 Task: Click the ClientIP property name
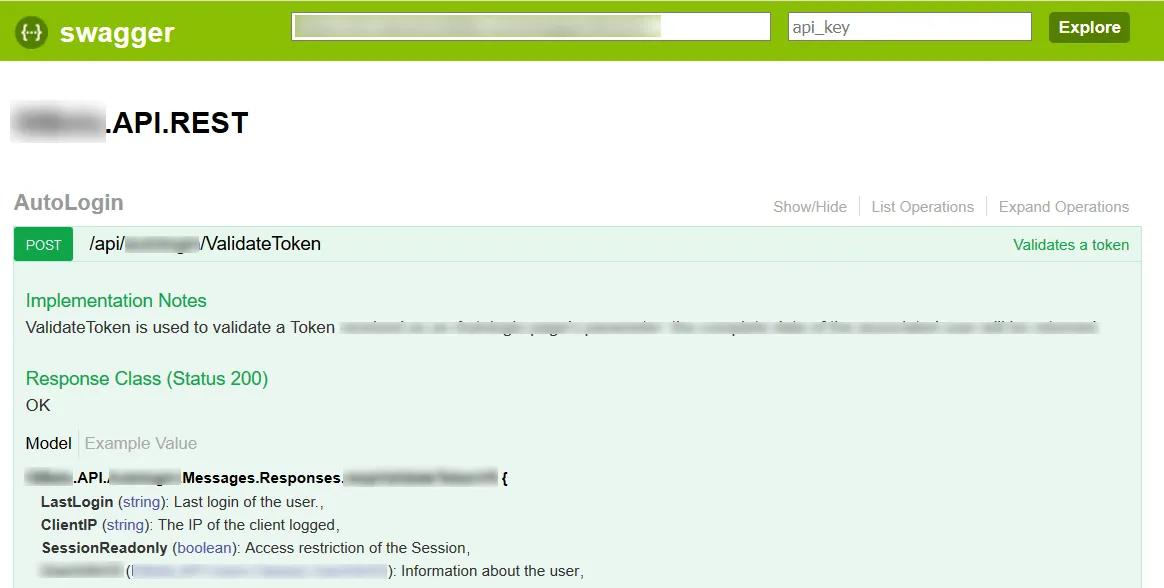click(x=69, y=525)
